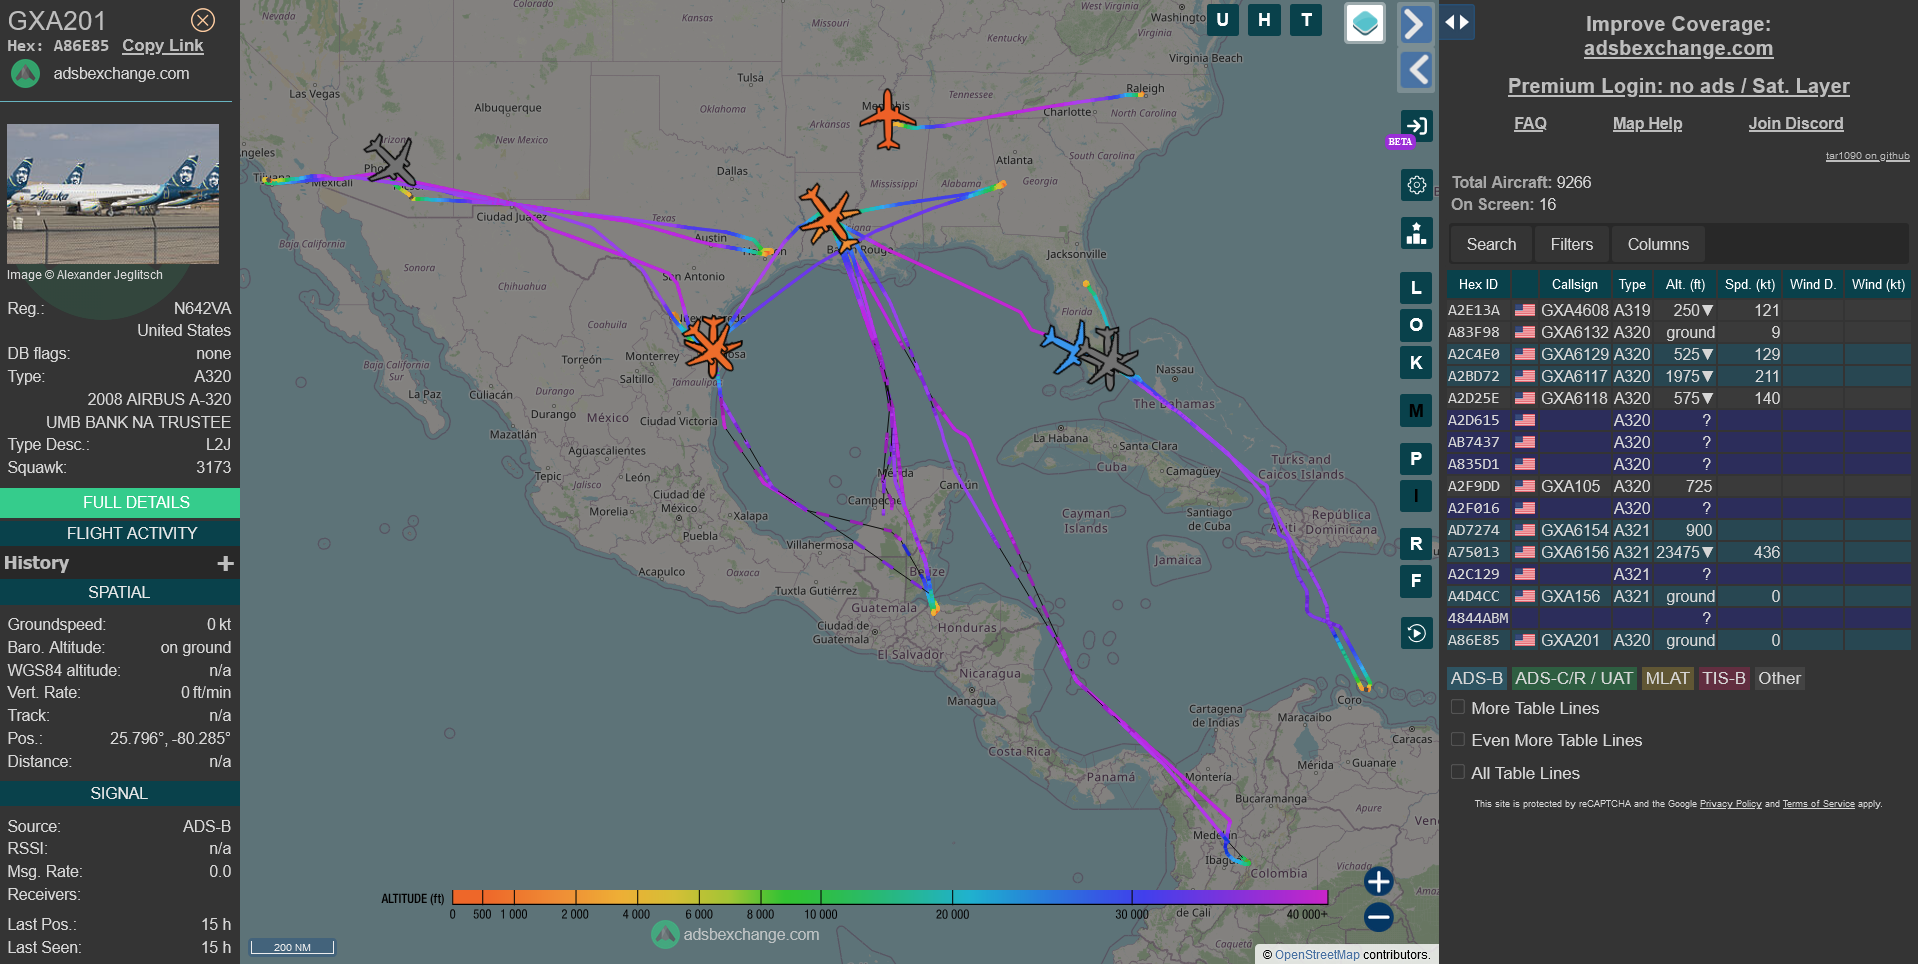The height and width of the screenshot is (964, 1918).
Task: Zoom in the map with plus button
Action: [x=1379, y=881]
